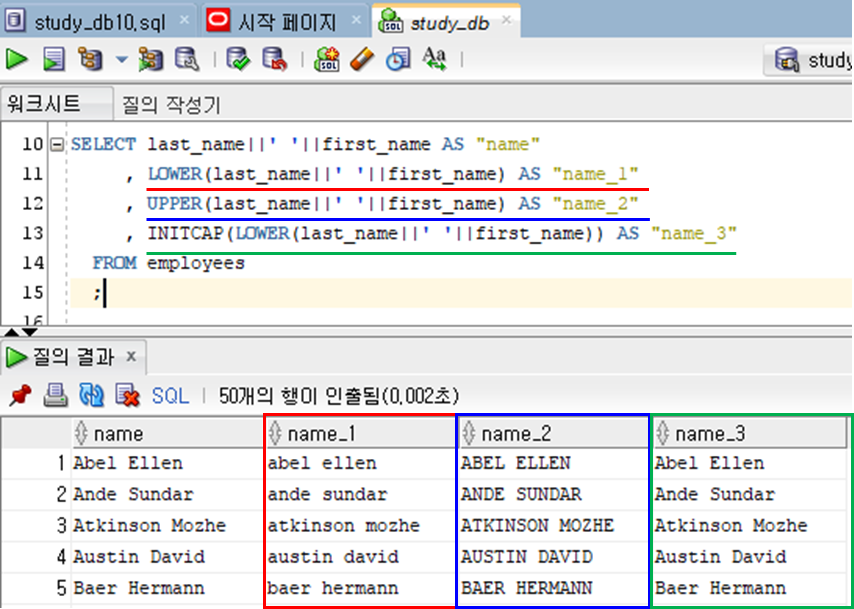The height and width of the screenshot is (609, 854).
Task: Select cell 'ATKINSON MOZHE'
Action: pos(554,526)
